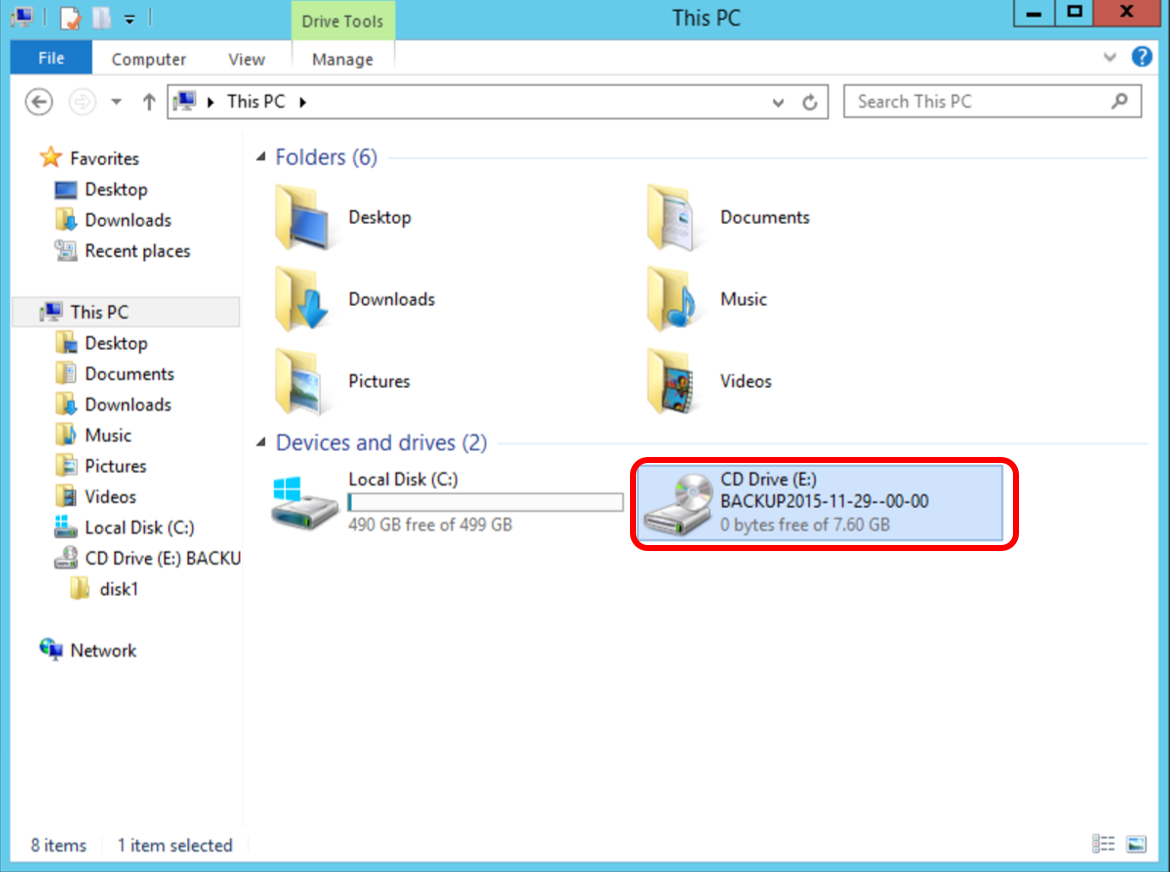
Task: Click the '490 GB free of 499 GB' text
Action: click(x=430, y=524)
